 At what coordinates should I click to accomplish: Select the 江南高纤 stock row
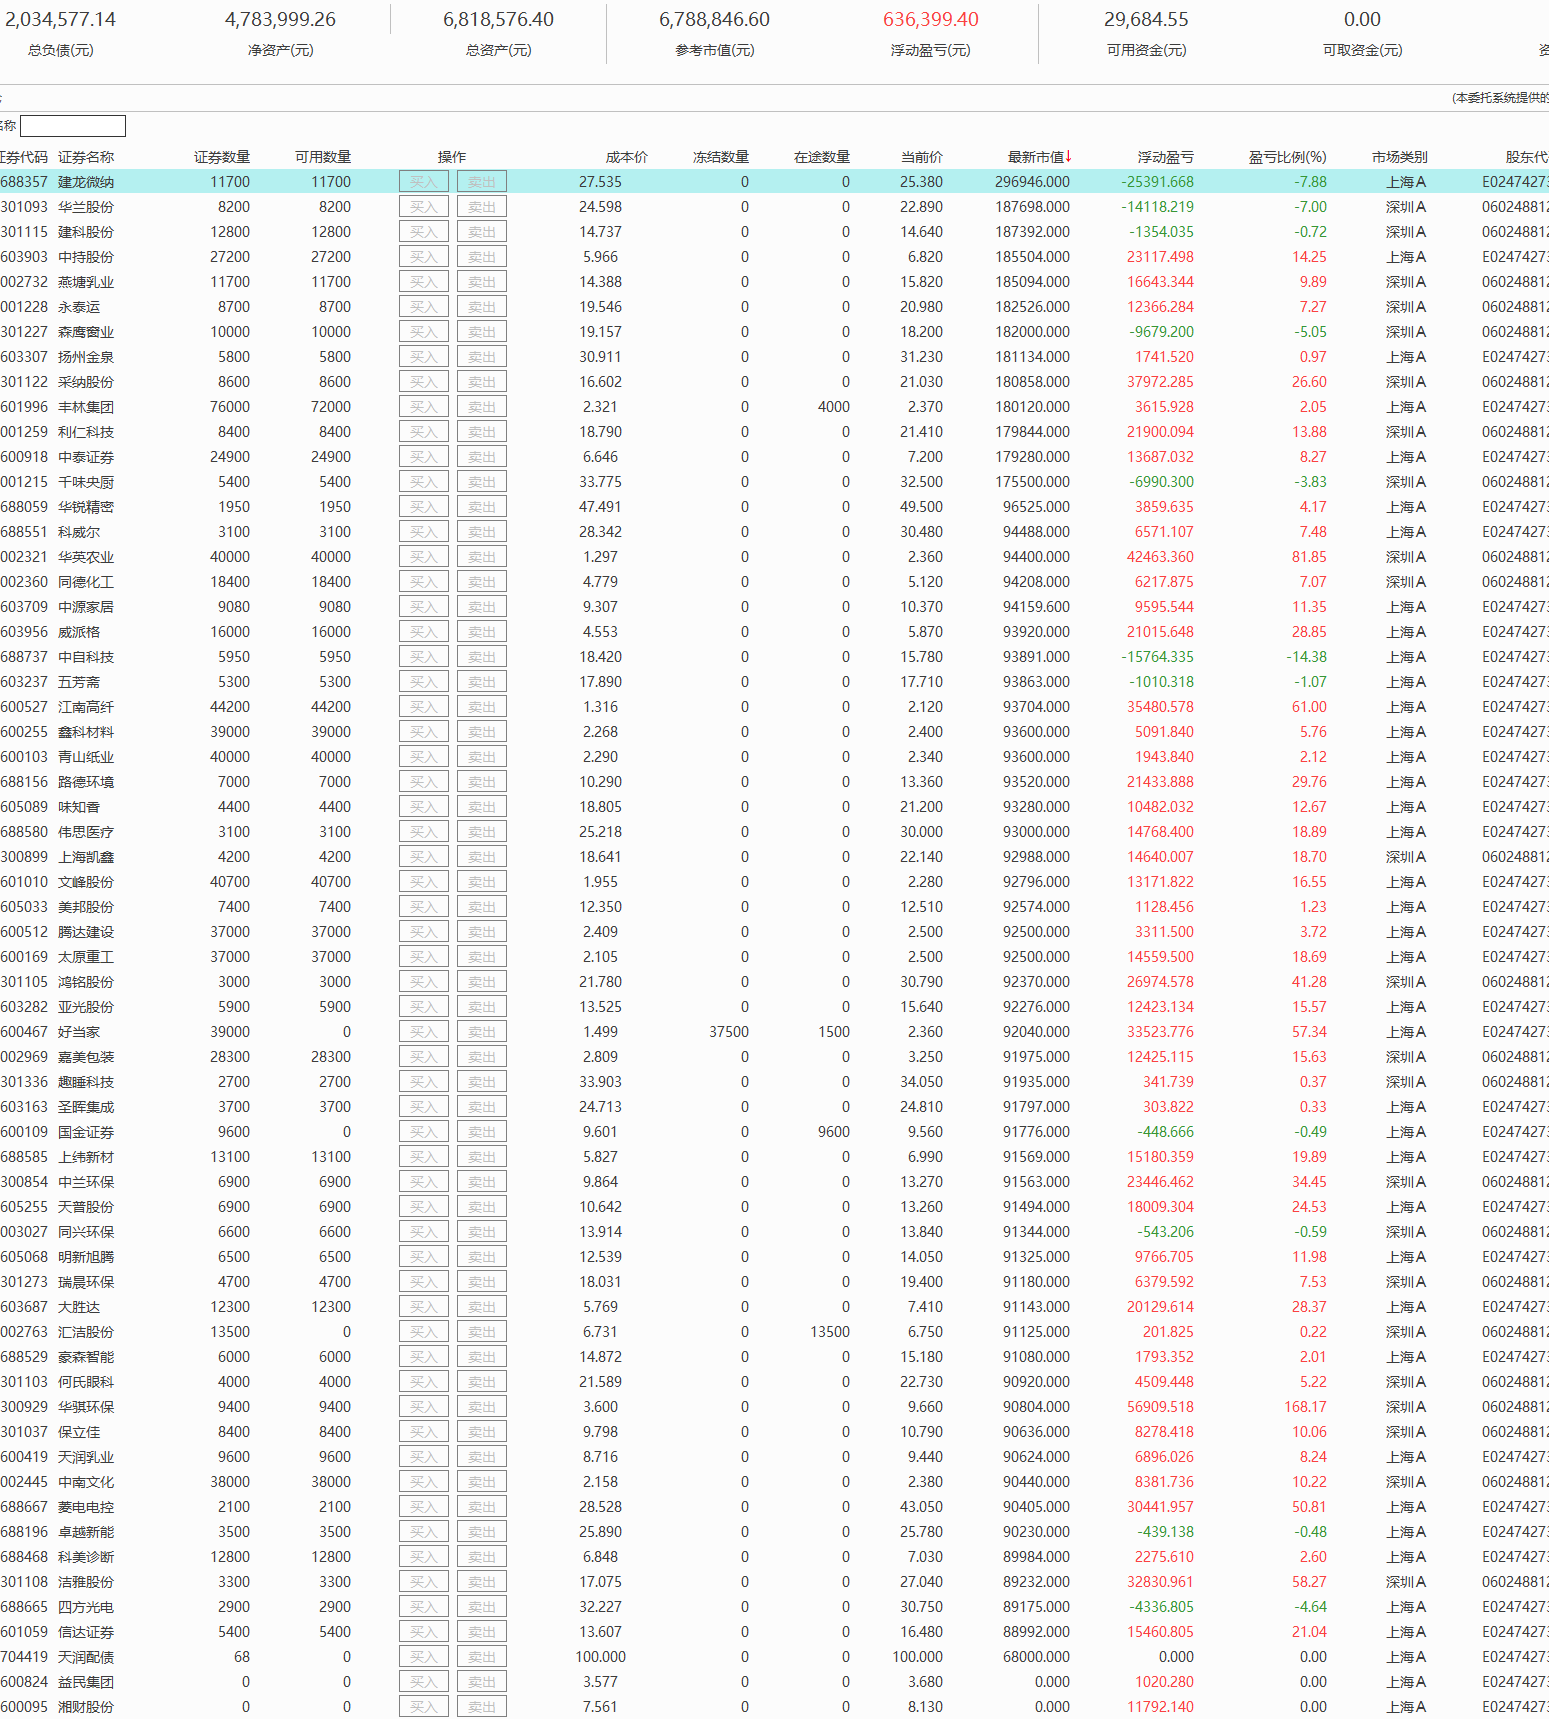(x=86, y=707)
